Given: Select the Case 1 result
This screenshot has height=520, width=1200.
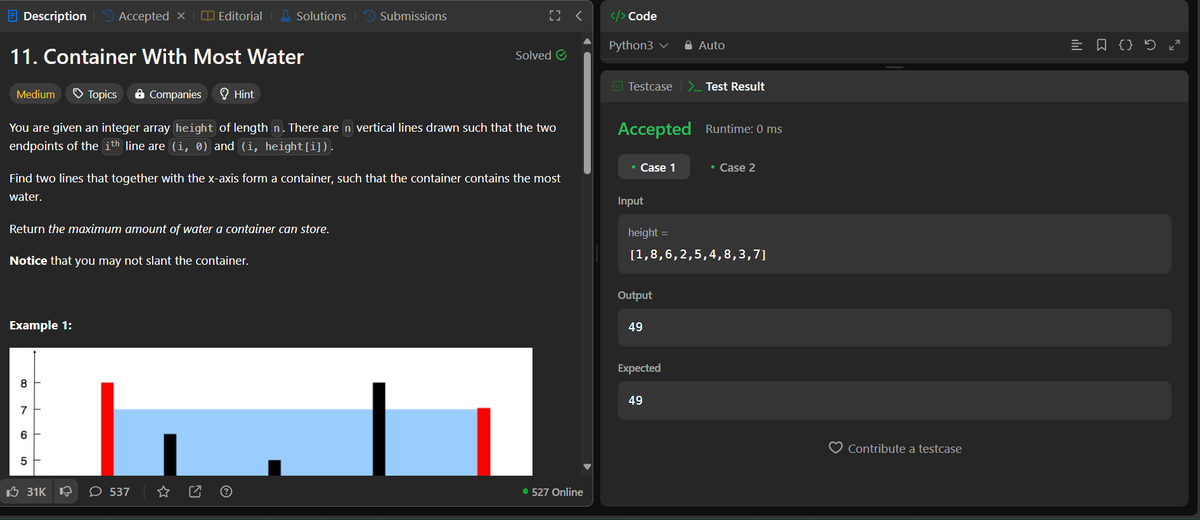Looking at the screenshot, I should (x=653, y=167).
